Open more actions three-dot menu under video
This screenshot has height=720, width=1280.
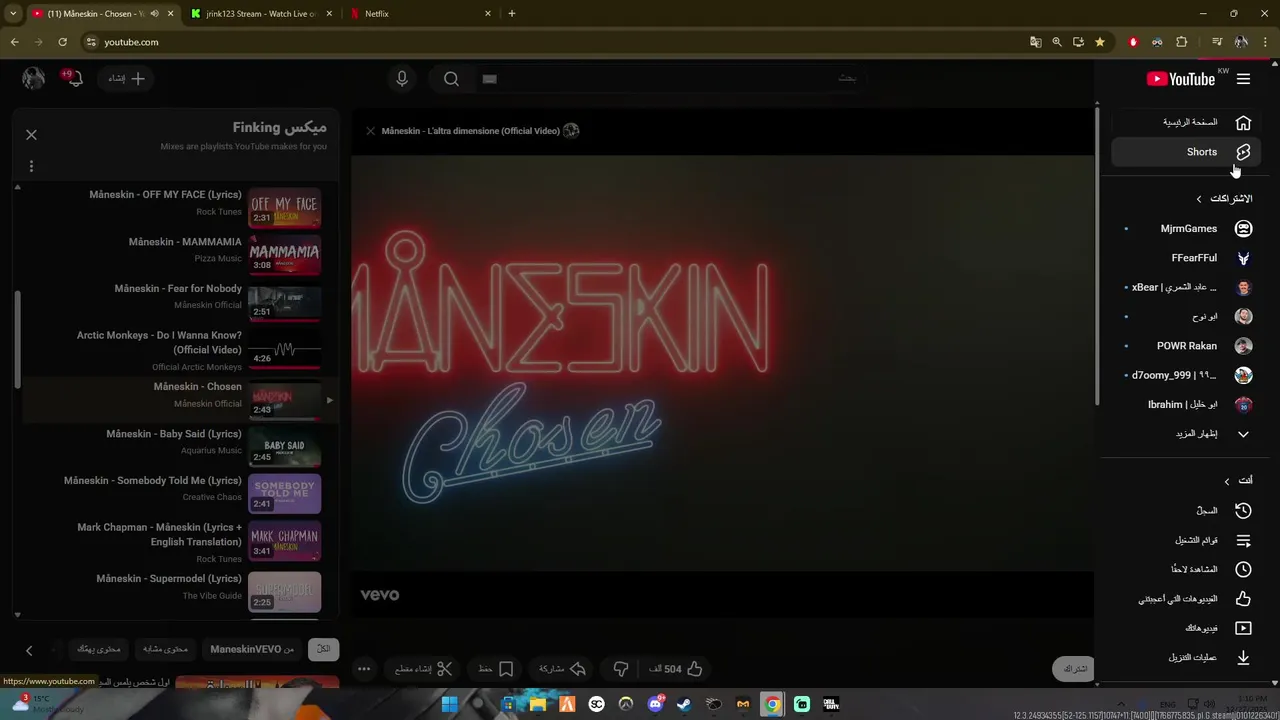click(x=364, y=669)
